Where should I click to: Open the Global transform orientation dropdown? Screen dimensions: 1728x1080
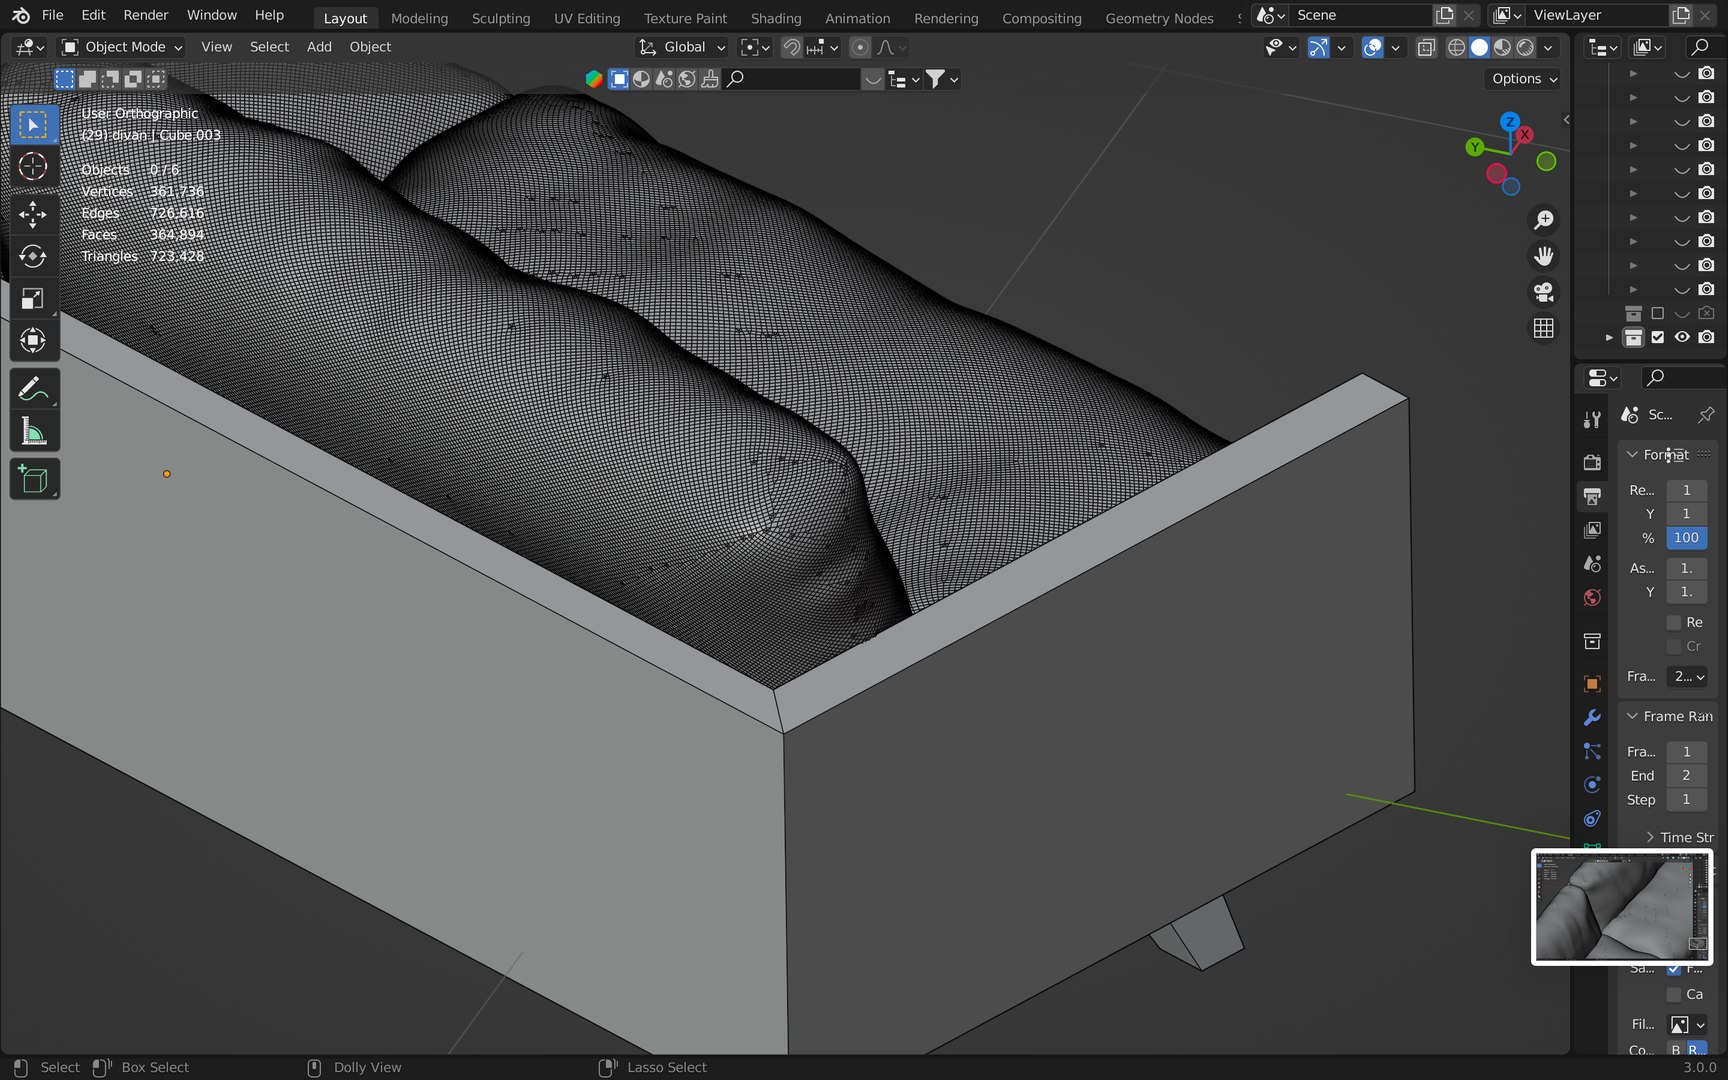[682, 47]
